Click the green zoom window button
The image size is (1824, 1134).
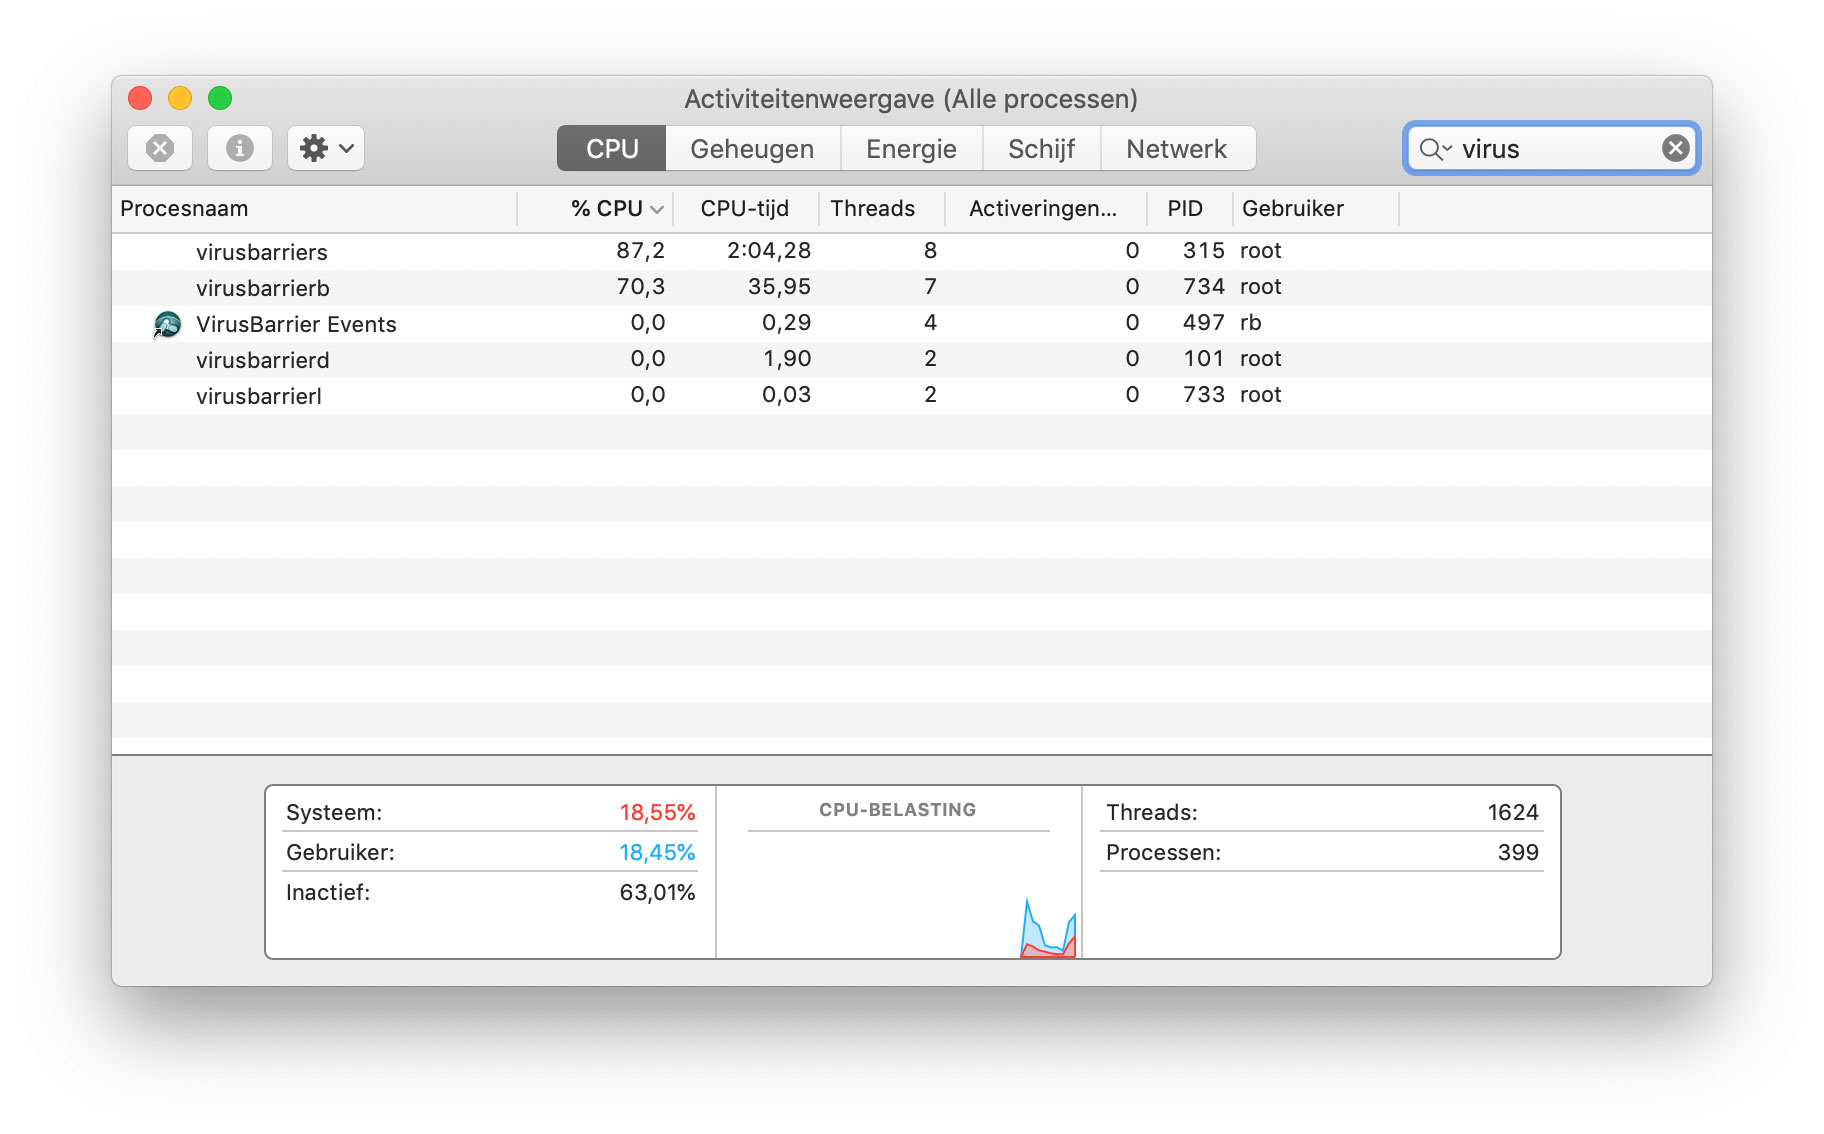tap(220, 98)
